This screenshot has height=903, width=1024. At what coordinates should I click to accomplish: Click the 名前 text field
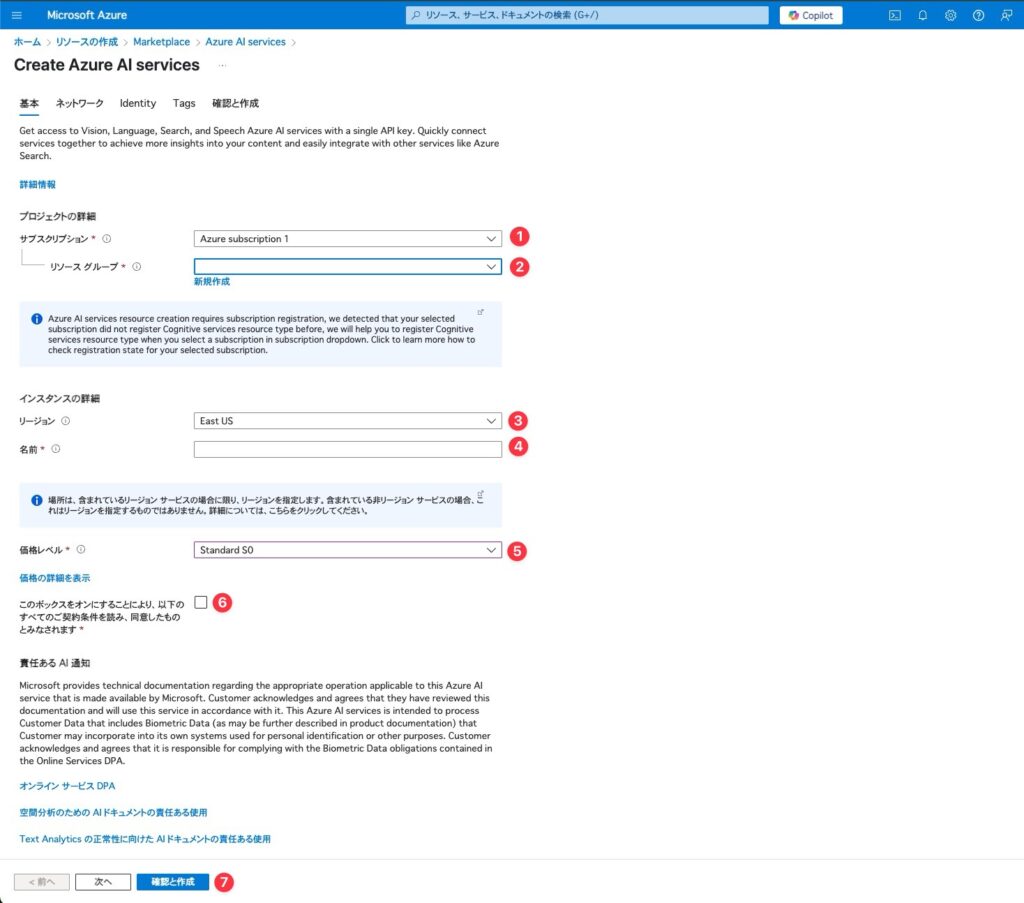tap(347, 449)
